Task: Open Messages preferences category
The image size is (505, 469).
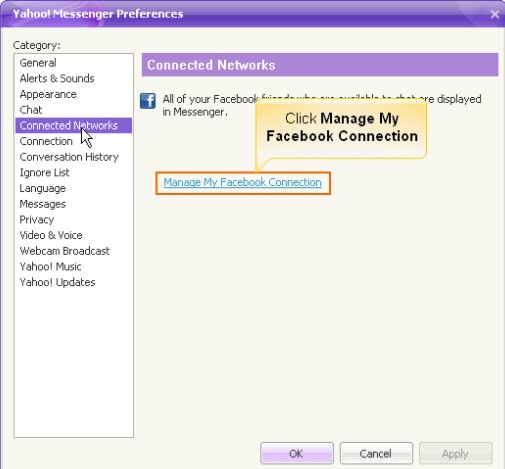Action: tap(73, 204)
